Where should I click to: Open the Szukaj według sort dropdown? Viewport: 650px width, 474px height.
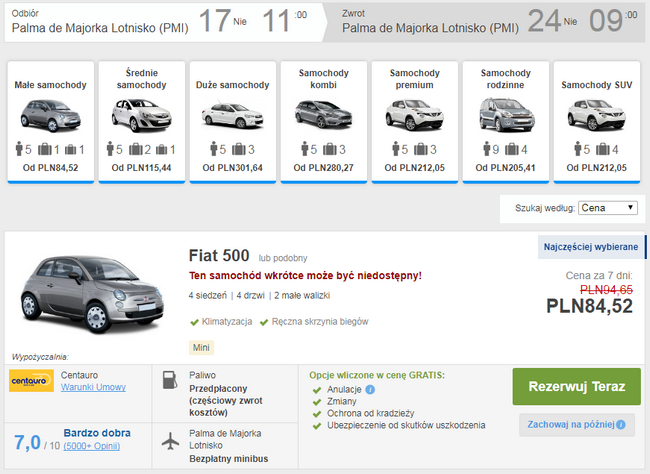tap(608, 208)
